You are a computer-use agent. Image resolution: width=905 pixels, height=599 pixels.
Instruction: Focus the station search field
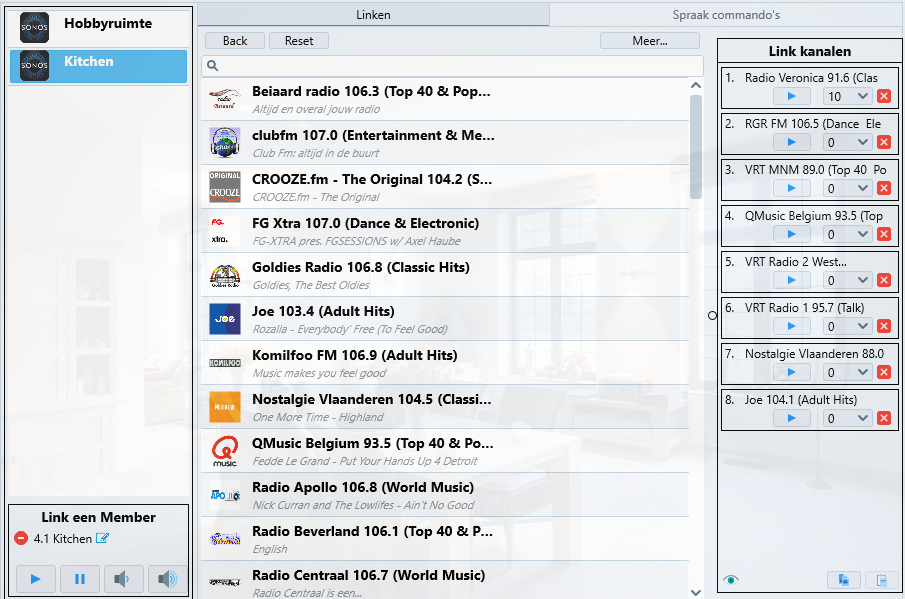pos(452,65)
